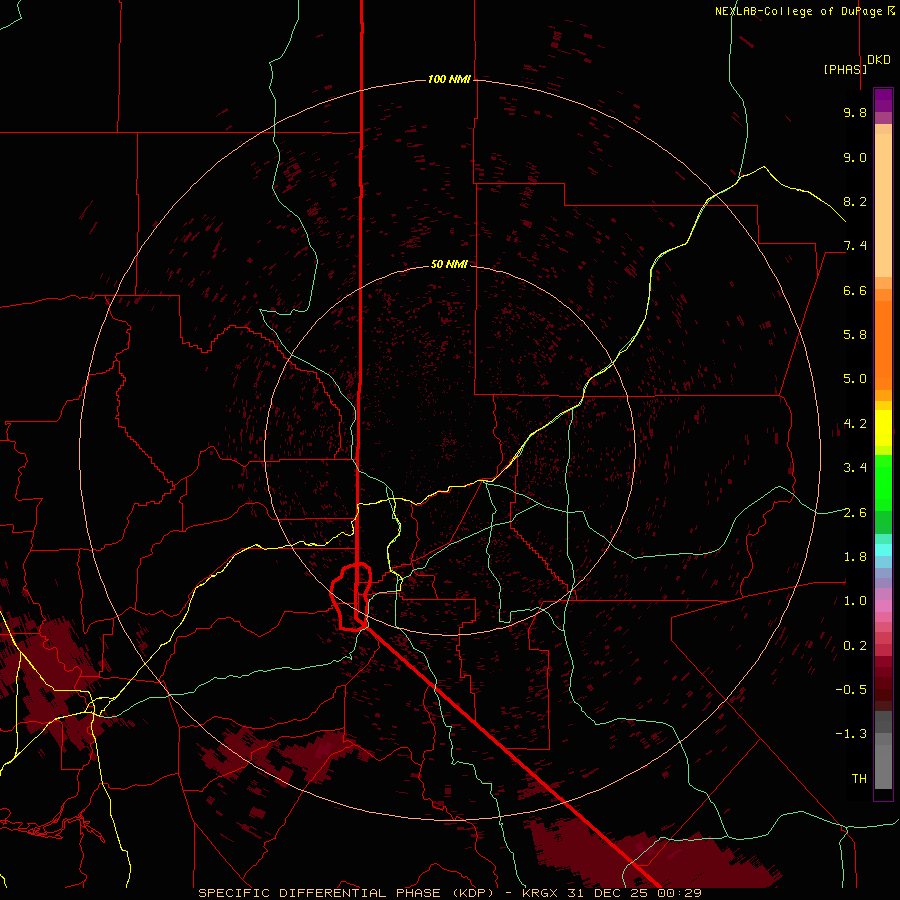Select the 6.6 legend value
The height and width of the screenshot is (900, 900).
point(855,290)
